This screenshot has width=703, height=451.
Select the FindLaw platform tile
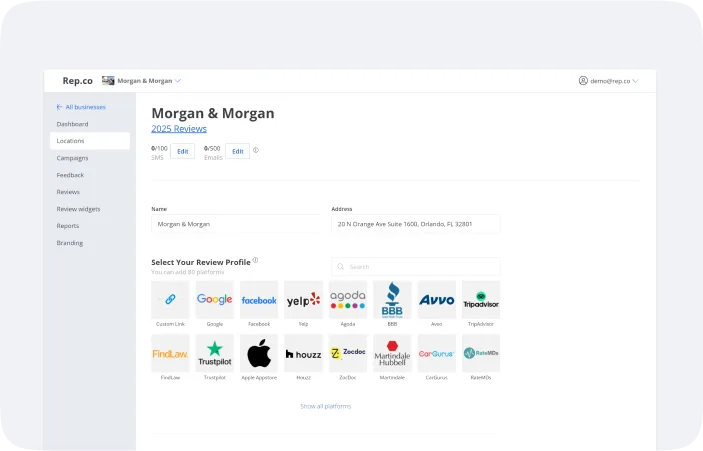170,353
